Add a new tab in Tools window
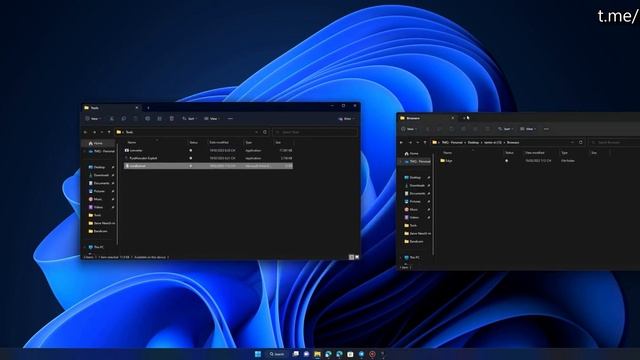This screenshot has width=640, height=360. tap(148, 108)
